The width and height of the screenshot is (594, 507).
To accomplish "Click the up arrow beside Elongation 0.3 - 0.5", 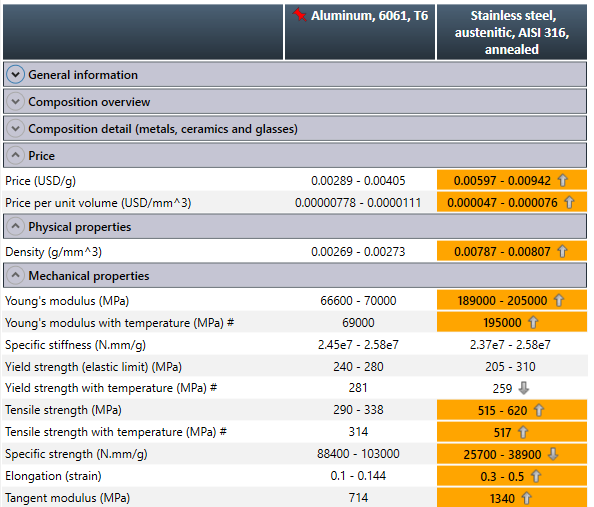I will [536, 476].
